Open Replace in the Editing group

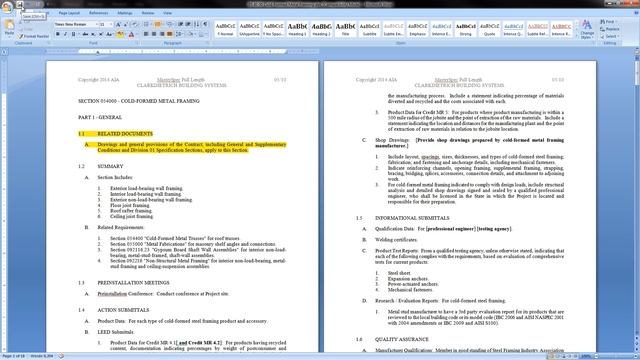coord(610,29)
